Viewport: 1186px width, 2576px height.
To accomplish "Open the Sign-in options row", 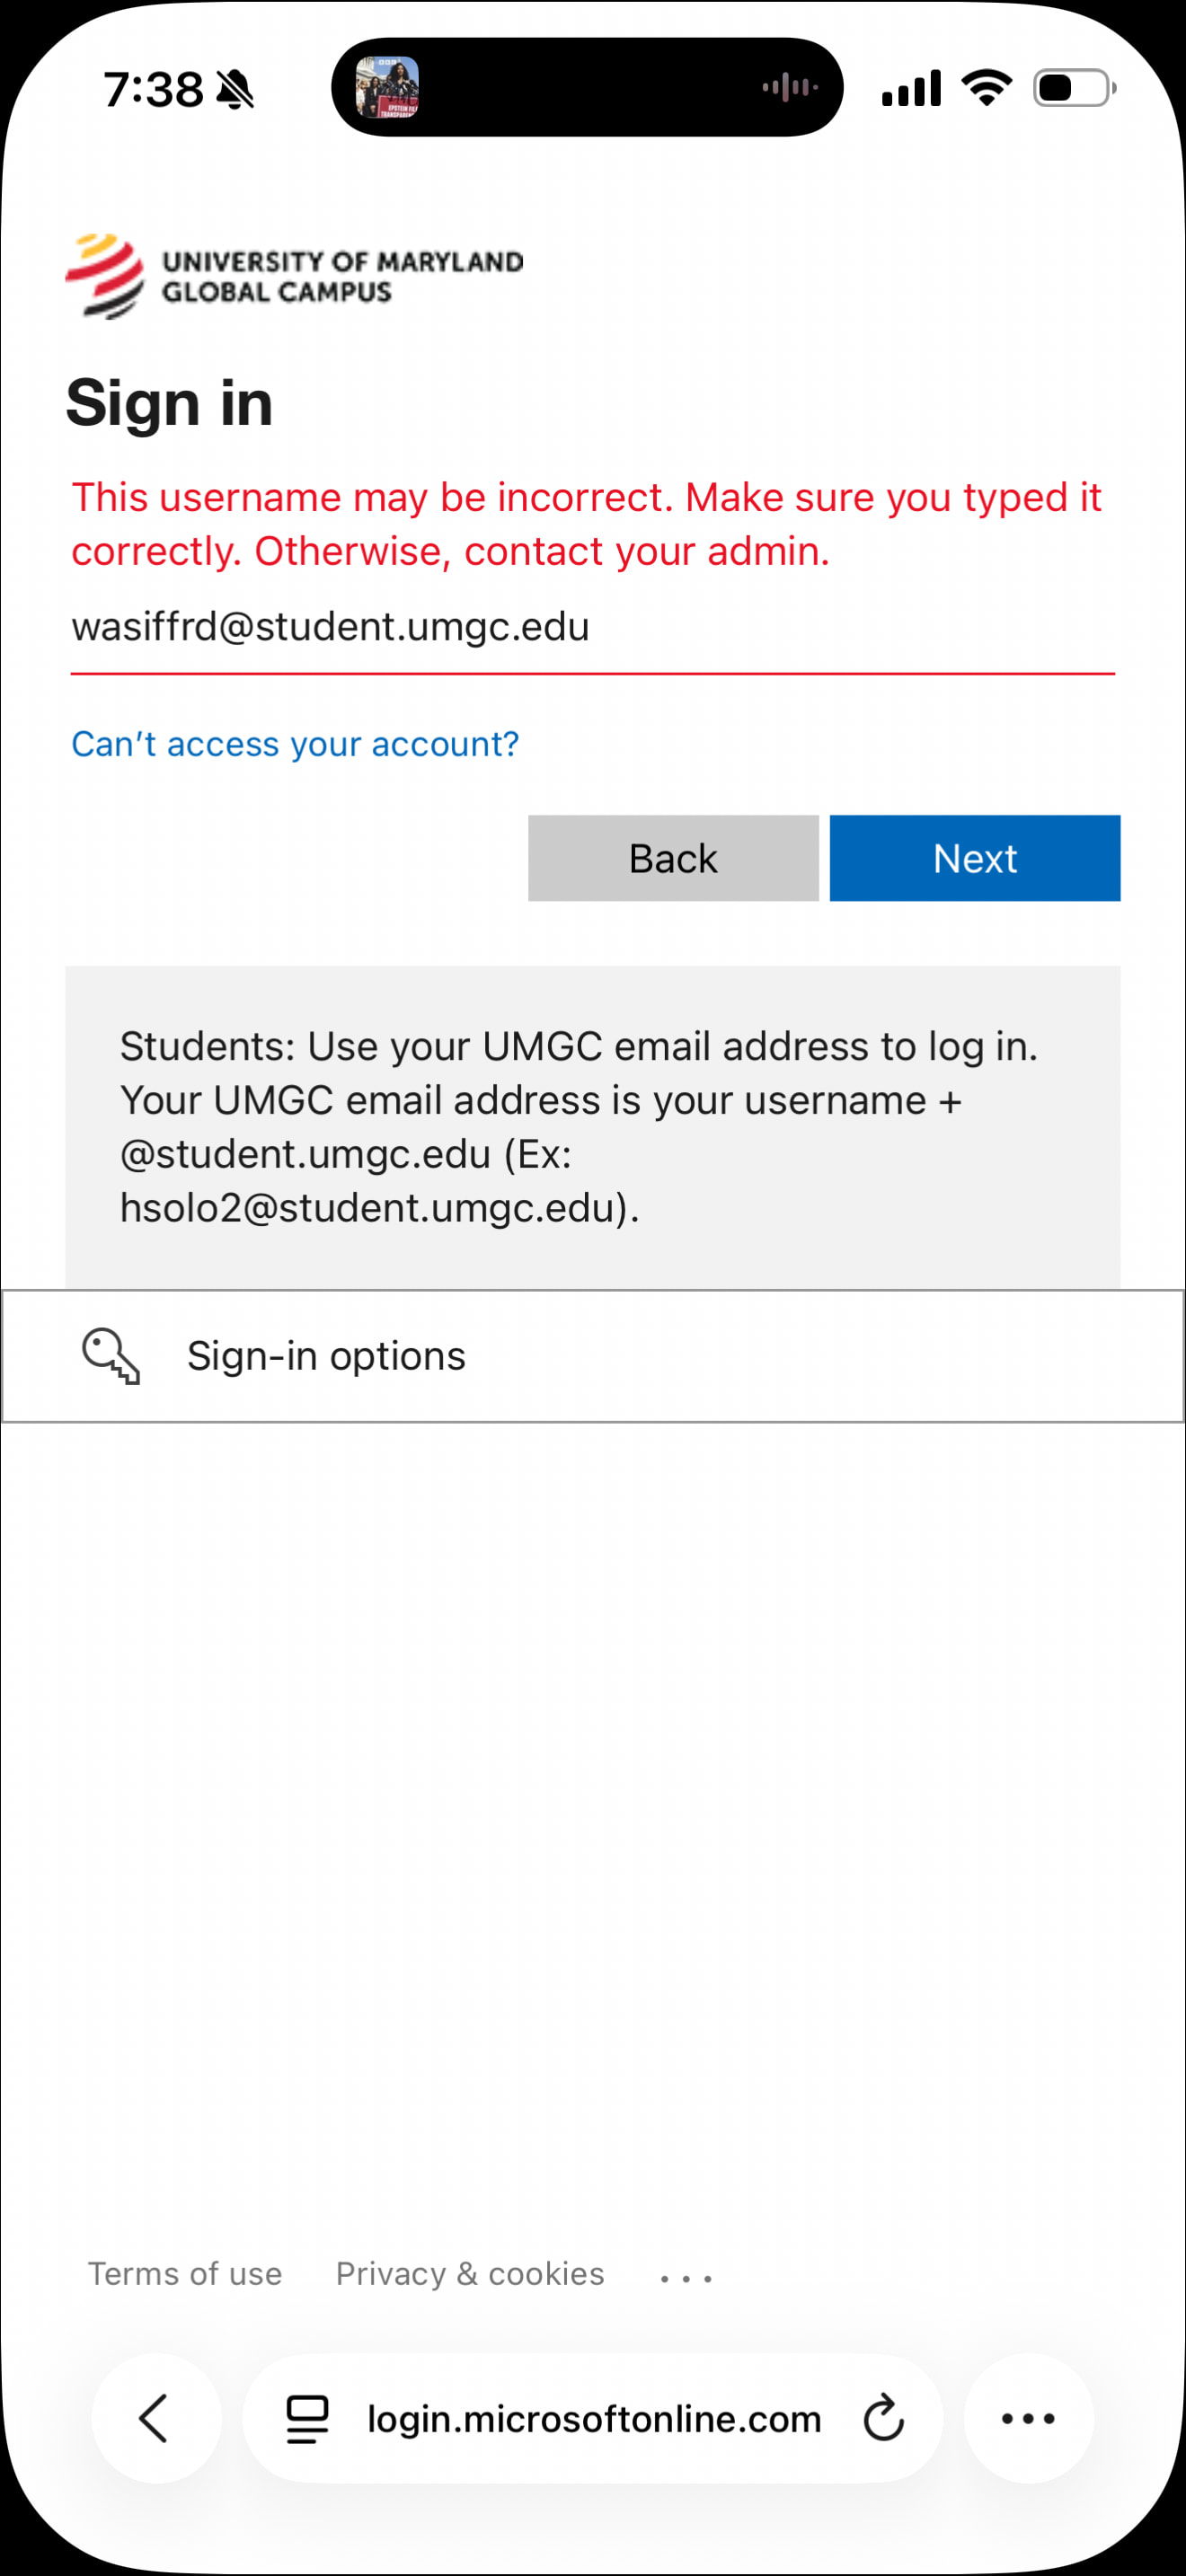I will coord(592,1356).
